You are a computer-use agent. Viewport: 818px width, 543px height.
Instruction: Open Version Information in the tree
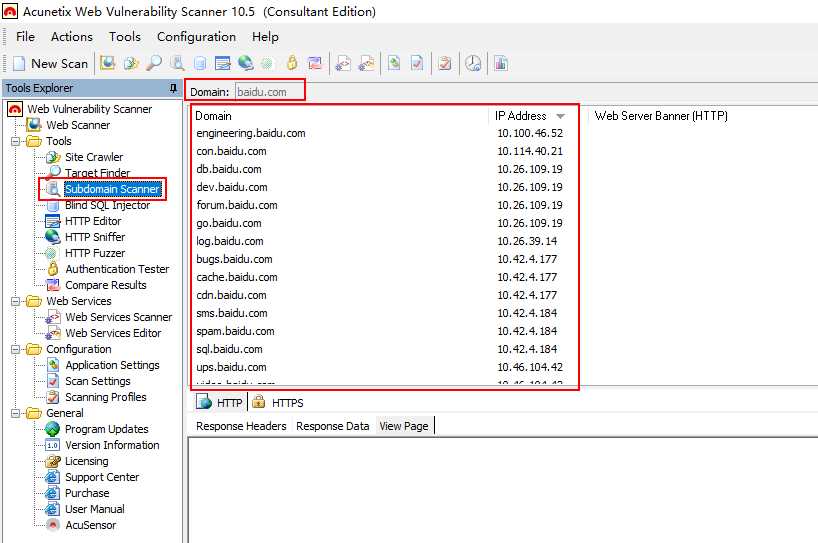[112, 445]
